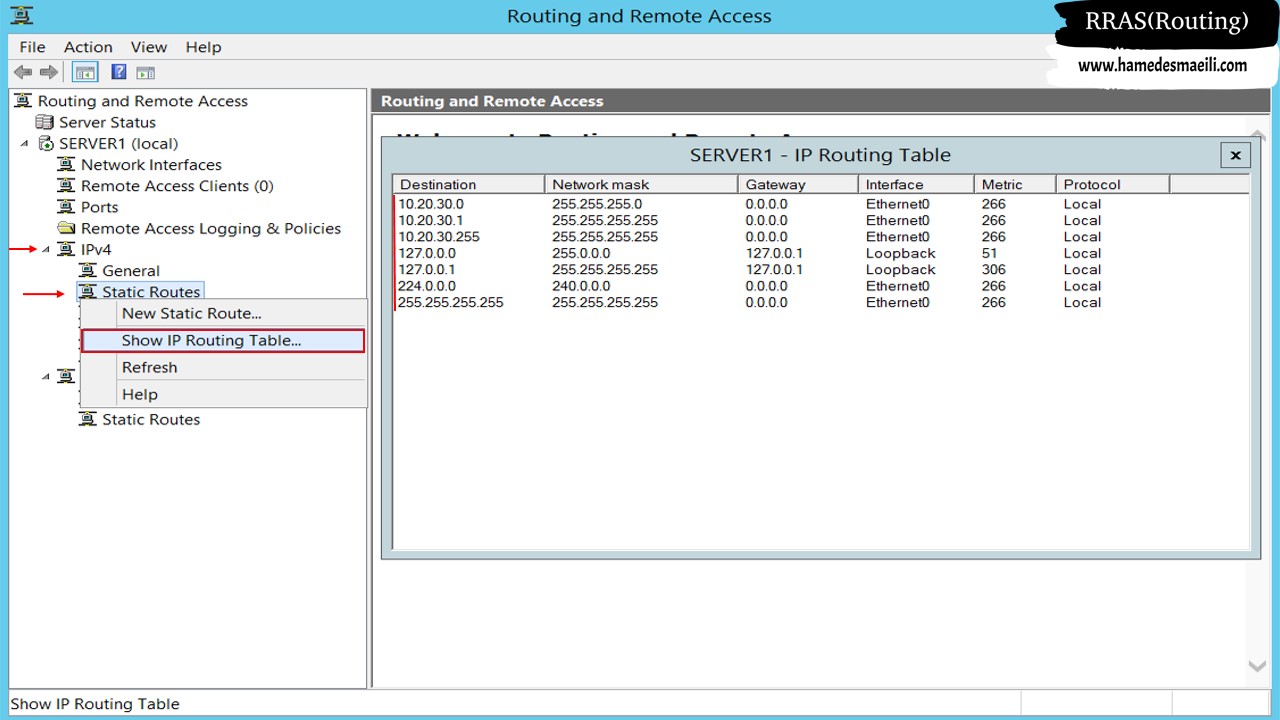The width and height of the screenshot is (1280, 720).
Task: Click the SERVER1 (local) server icon
Action: [x=45, y=143]
